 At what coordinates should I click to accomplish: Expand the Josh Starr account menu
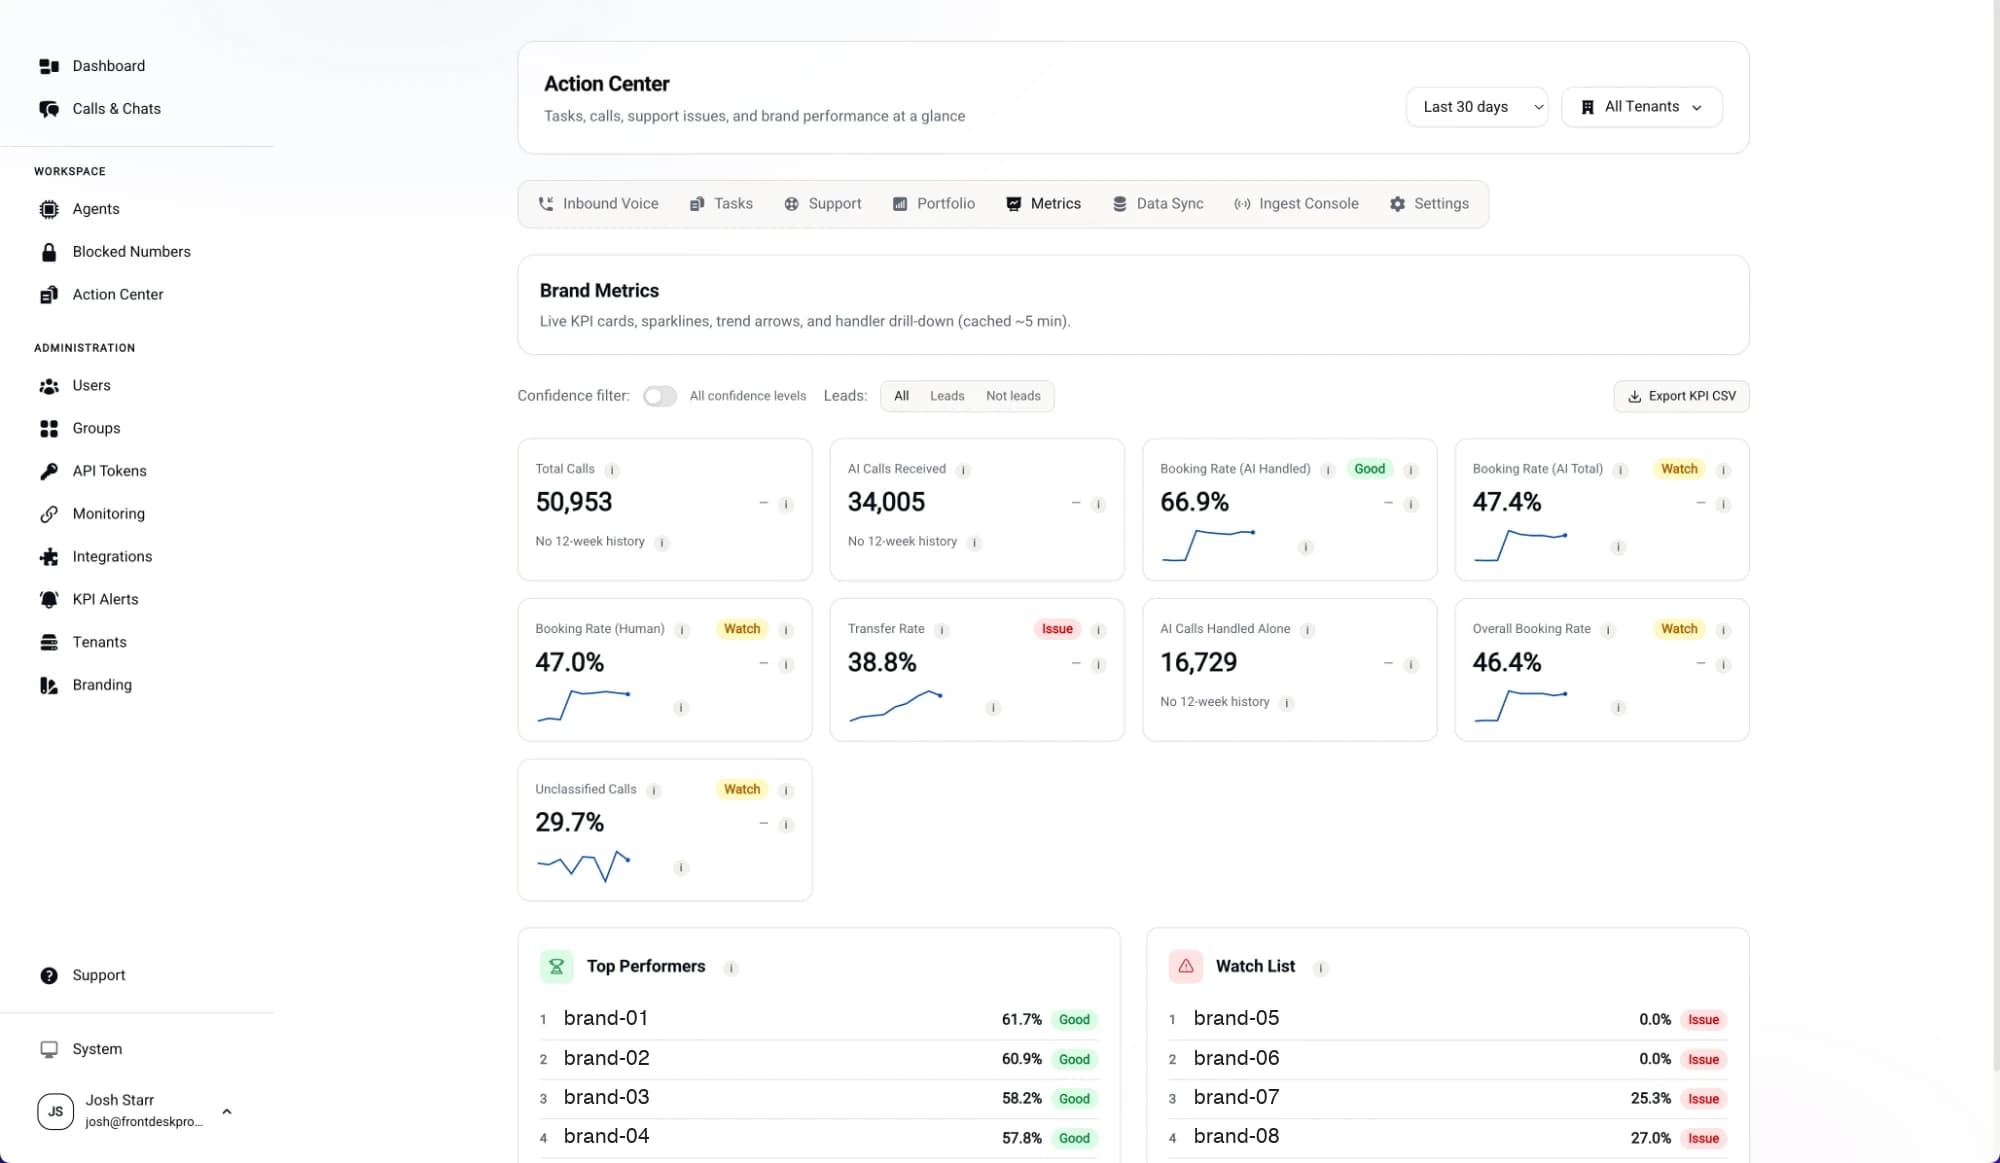(x=227, y=1111)
